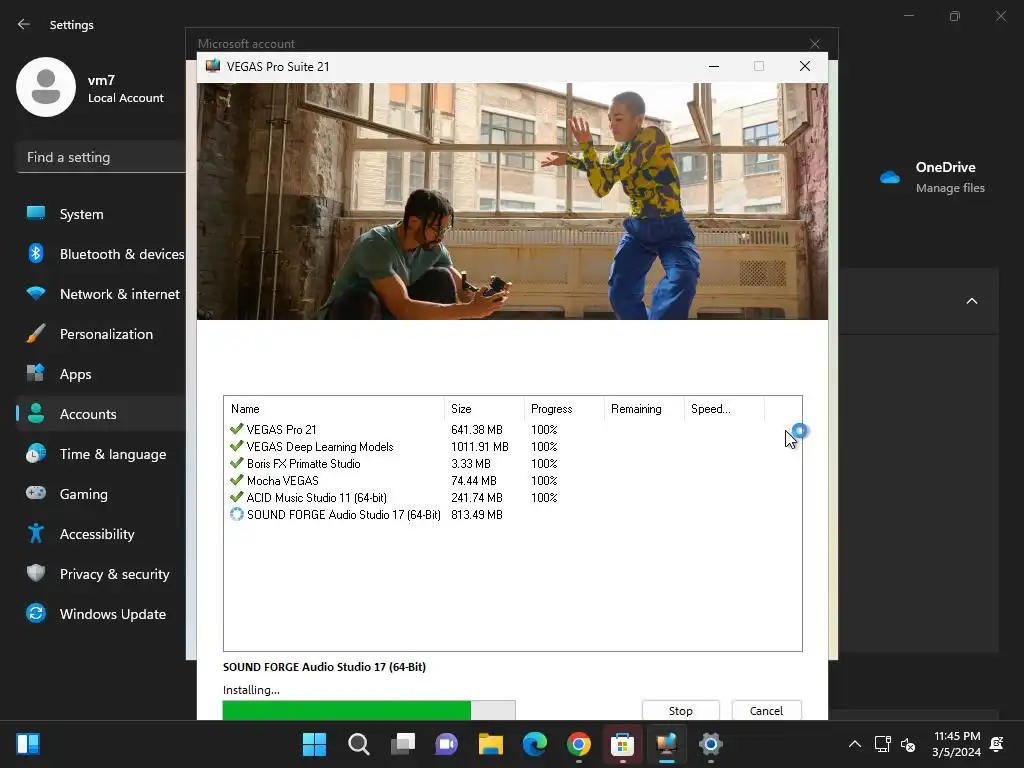
Task: Close the Microsoft account dialog
Action: click(x=814, y=44)
